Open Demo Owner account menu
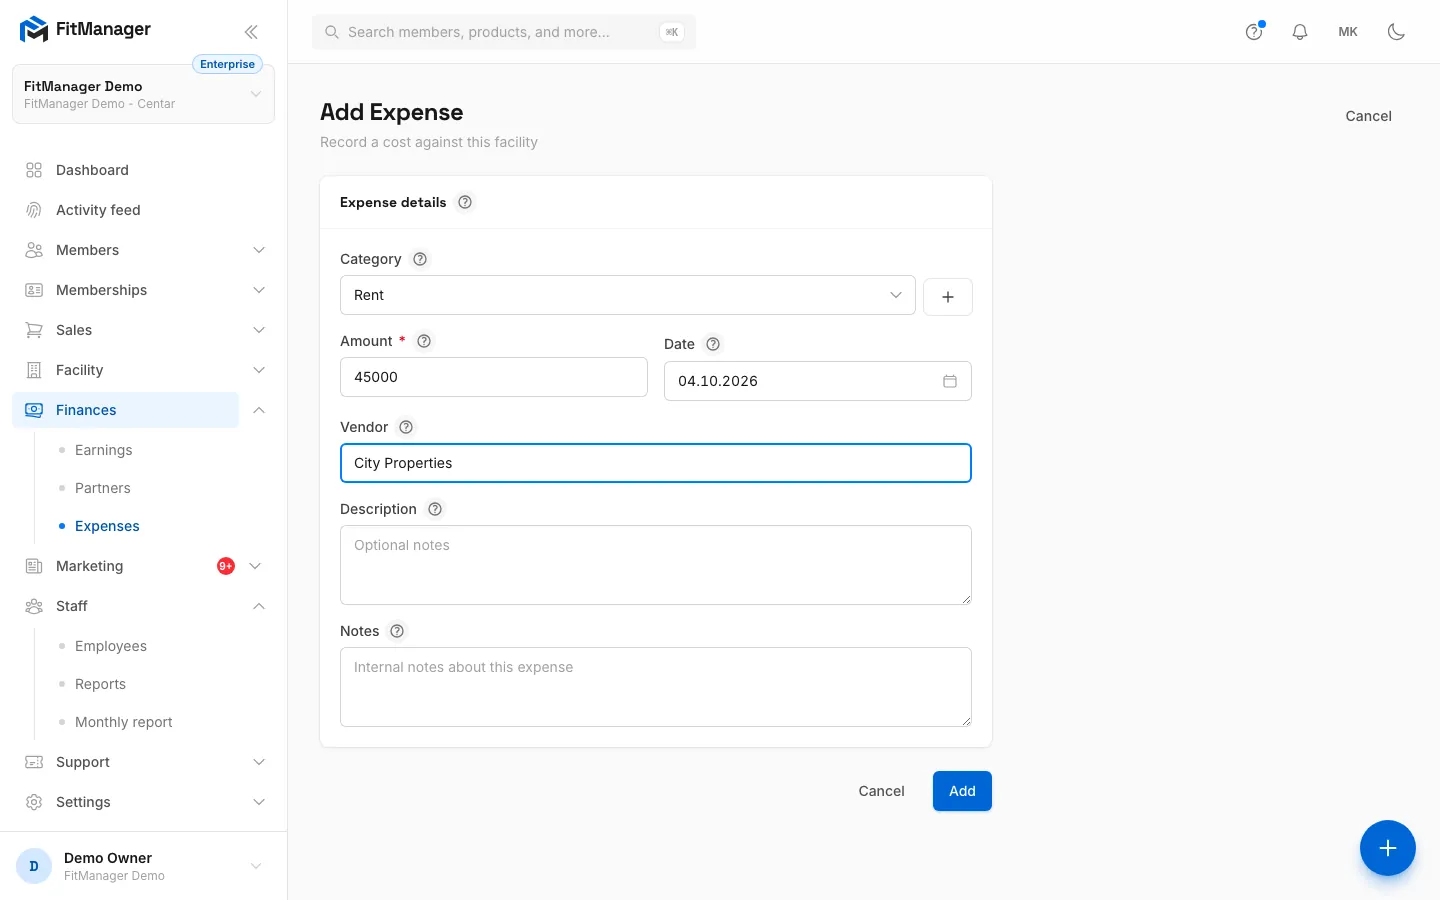Viewport: 1440px width, 900px height. pyautogui.click(x=143, y=866)
